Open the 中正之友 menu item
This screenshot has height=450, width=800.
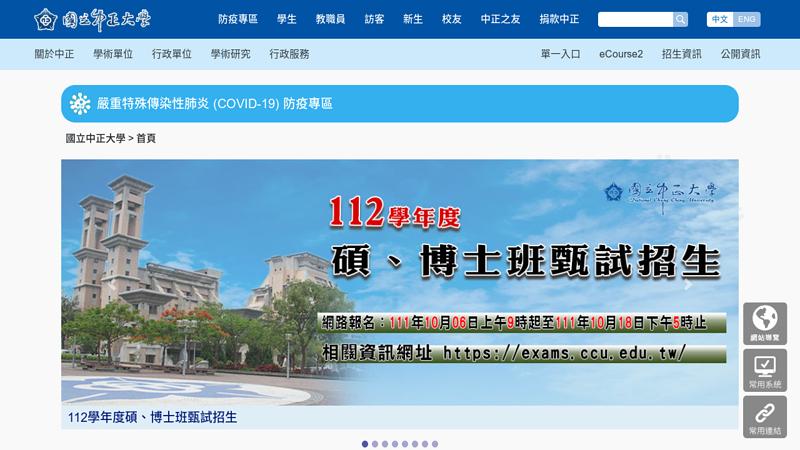501,19
